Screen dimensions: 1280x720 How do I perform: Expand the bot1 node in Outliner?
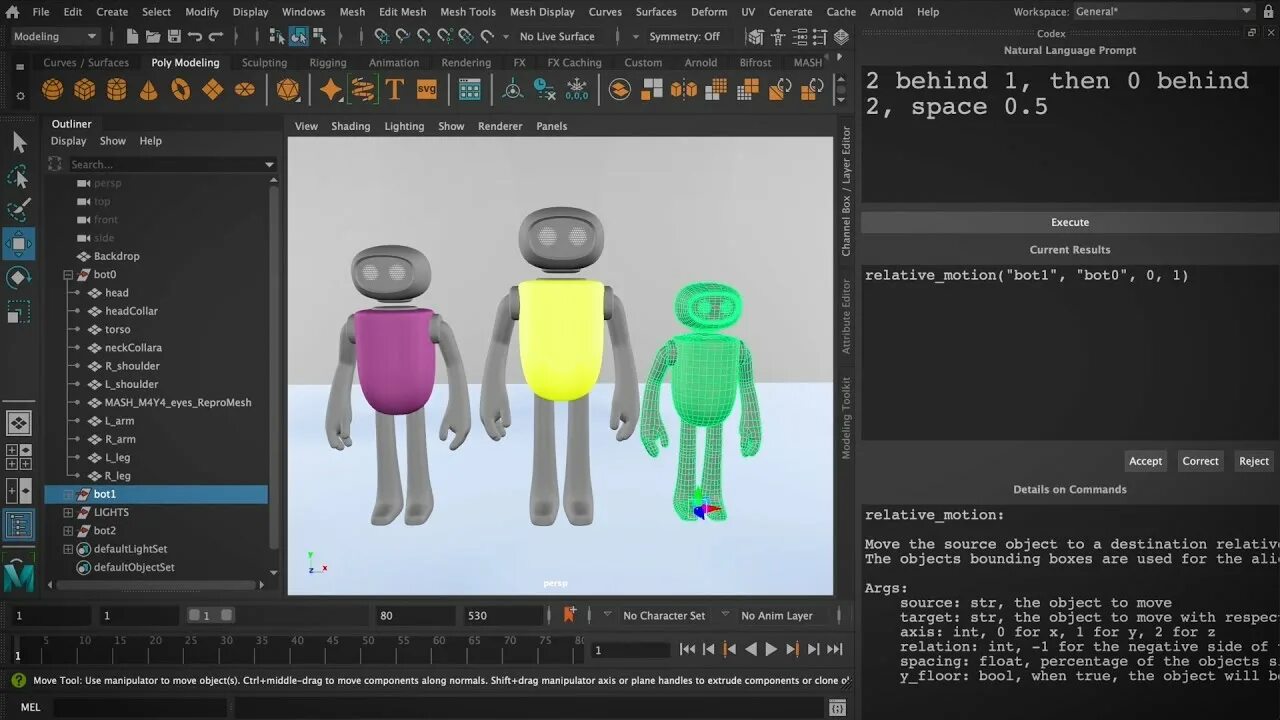click(x=68, y=494)
